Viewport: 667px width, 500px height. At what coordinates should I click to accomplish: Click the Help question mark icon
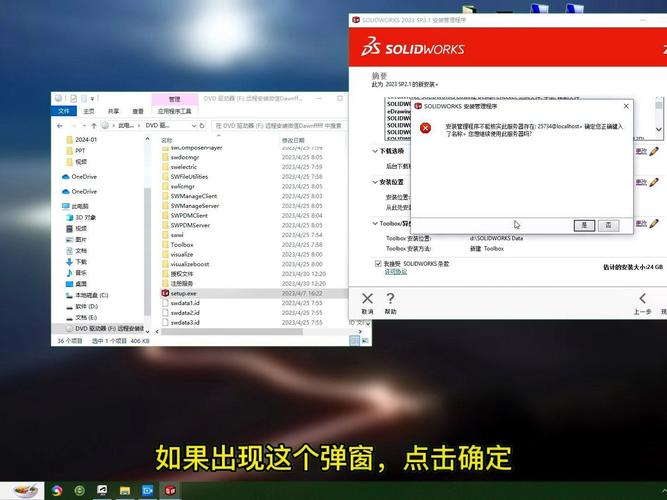tap(390, 299)
